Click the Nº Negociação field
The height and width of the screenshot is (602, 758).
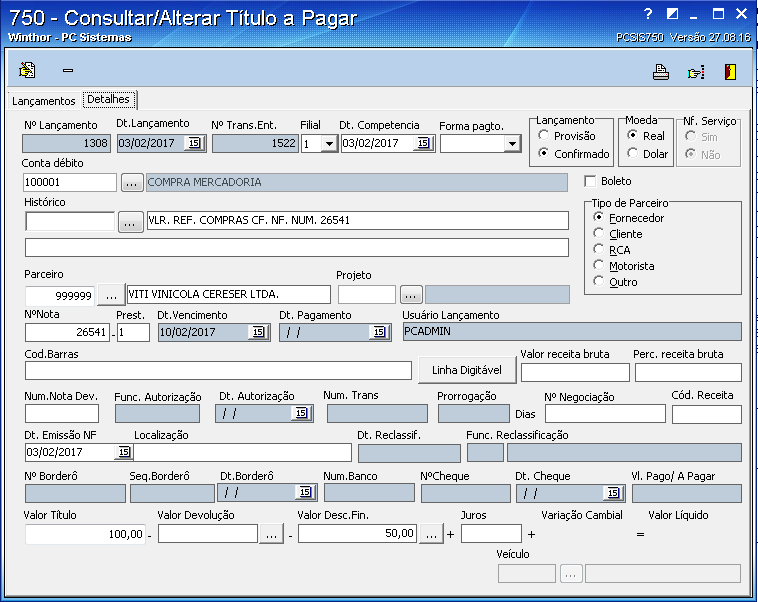(605, 414)
